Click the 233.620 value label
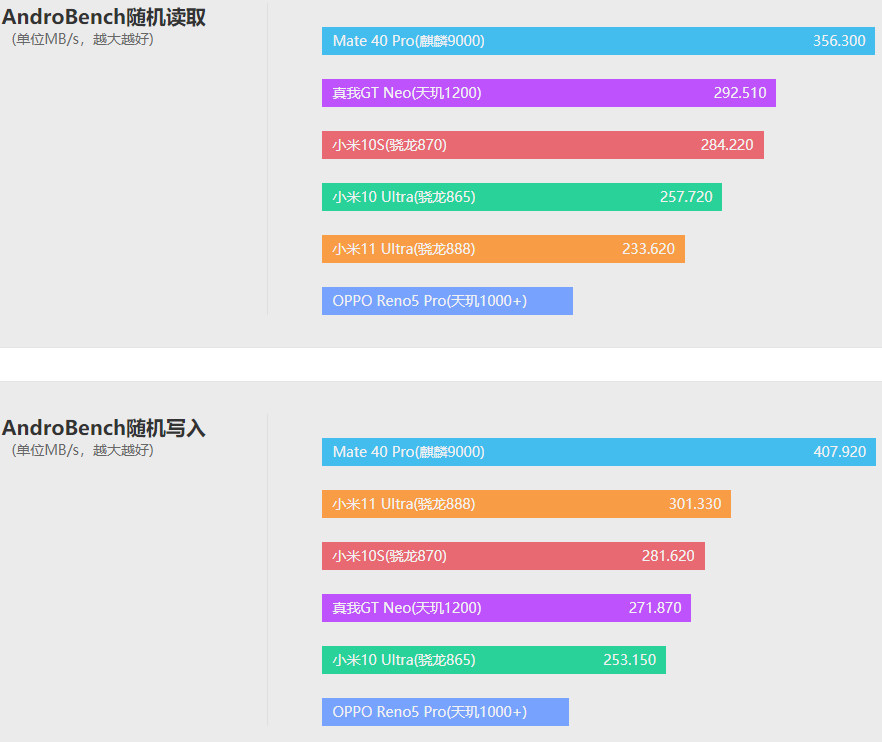This screenshot has height=742, width=882. pyautogui.click(x=648, y=249)
